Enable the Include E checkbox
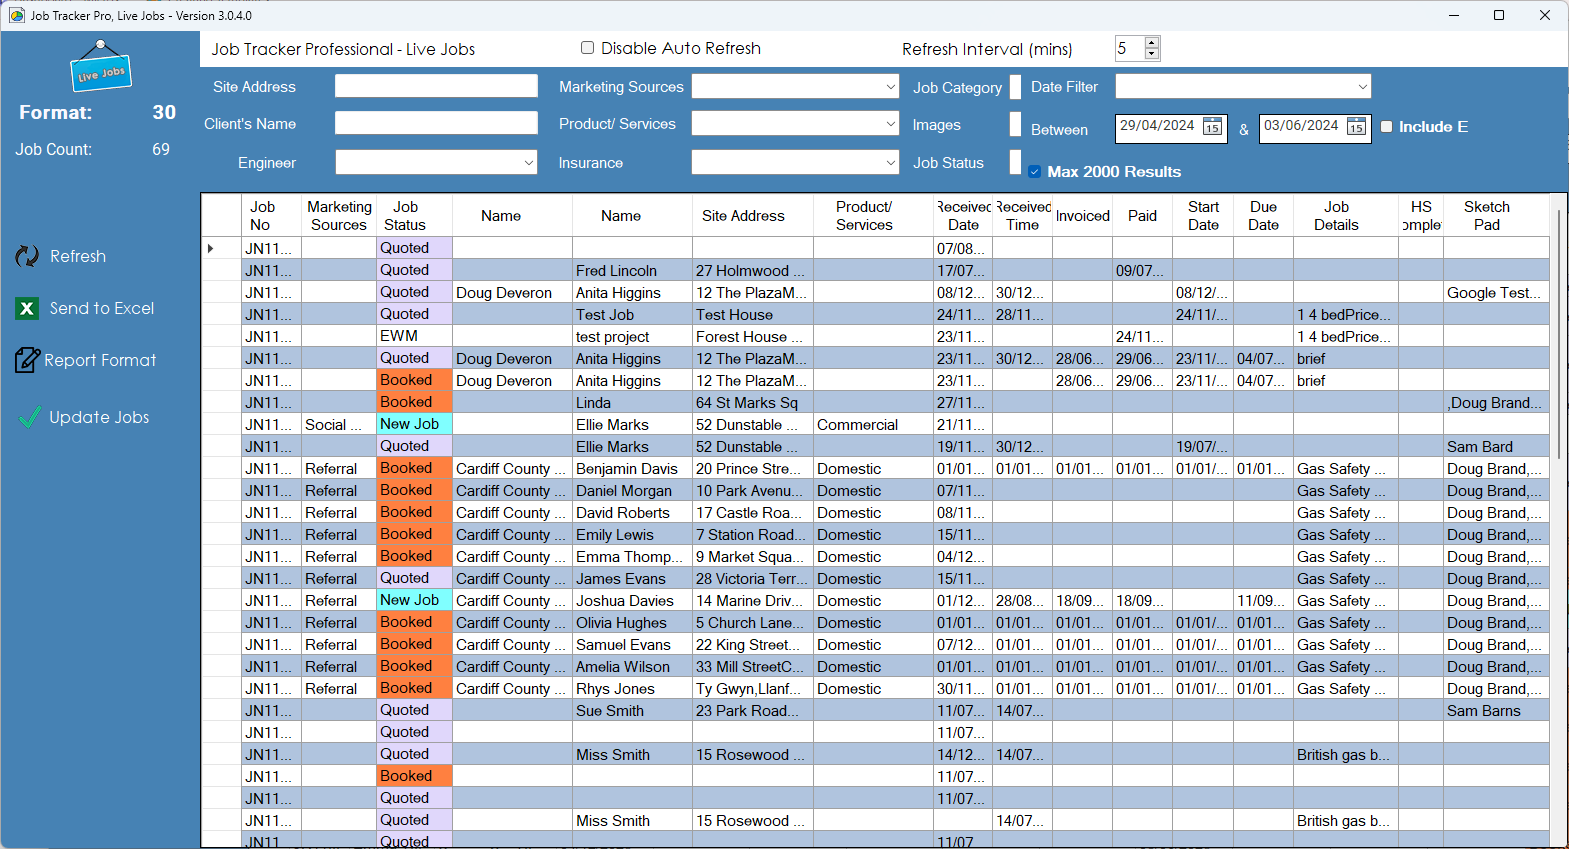 tap(1387, 127)
